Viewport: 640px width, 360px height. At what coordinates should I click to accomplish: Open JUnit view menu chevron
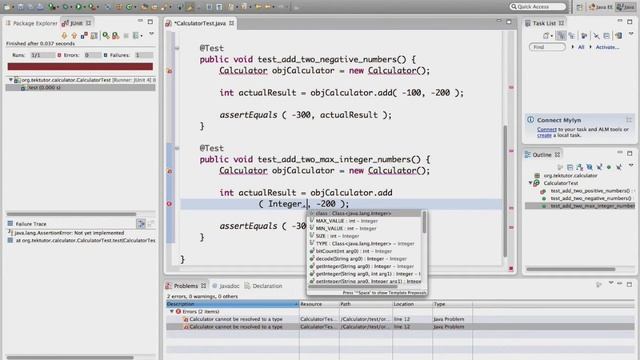(151, 34)
